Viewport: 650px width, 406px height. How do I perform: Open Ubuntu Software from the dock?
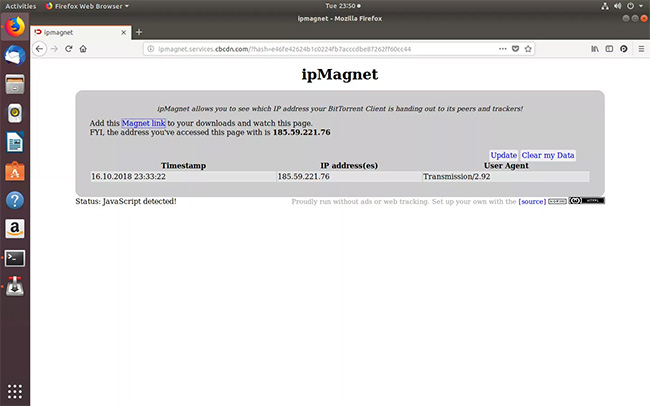15,171
